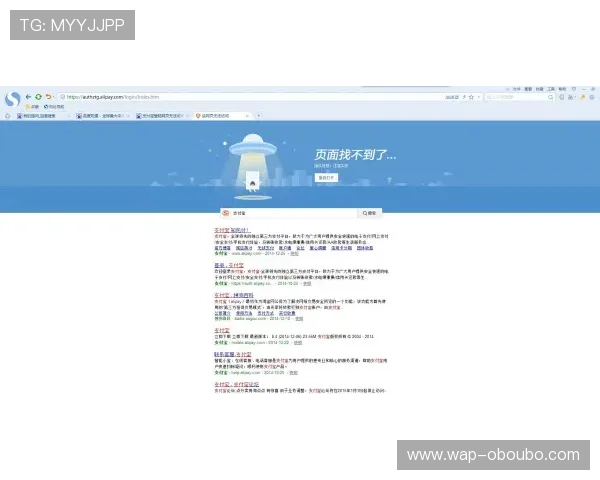Switch to the tab starting with 支付宝

click(161, 116)
